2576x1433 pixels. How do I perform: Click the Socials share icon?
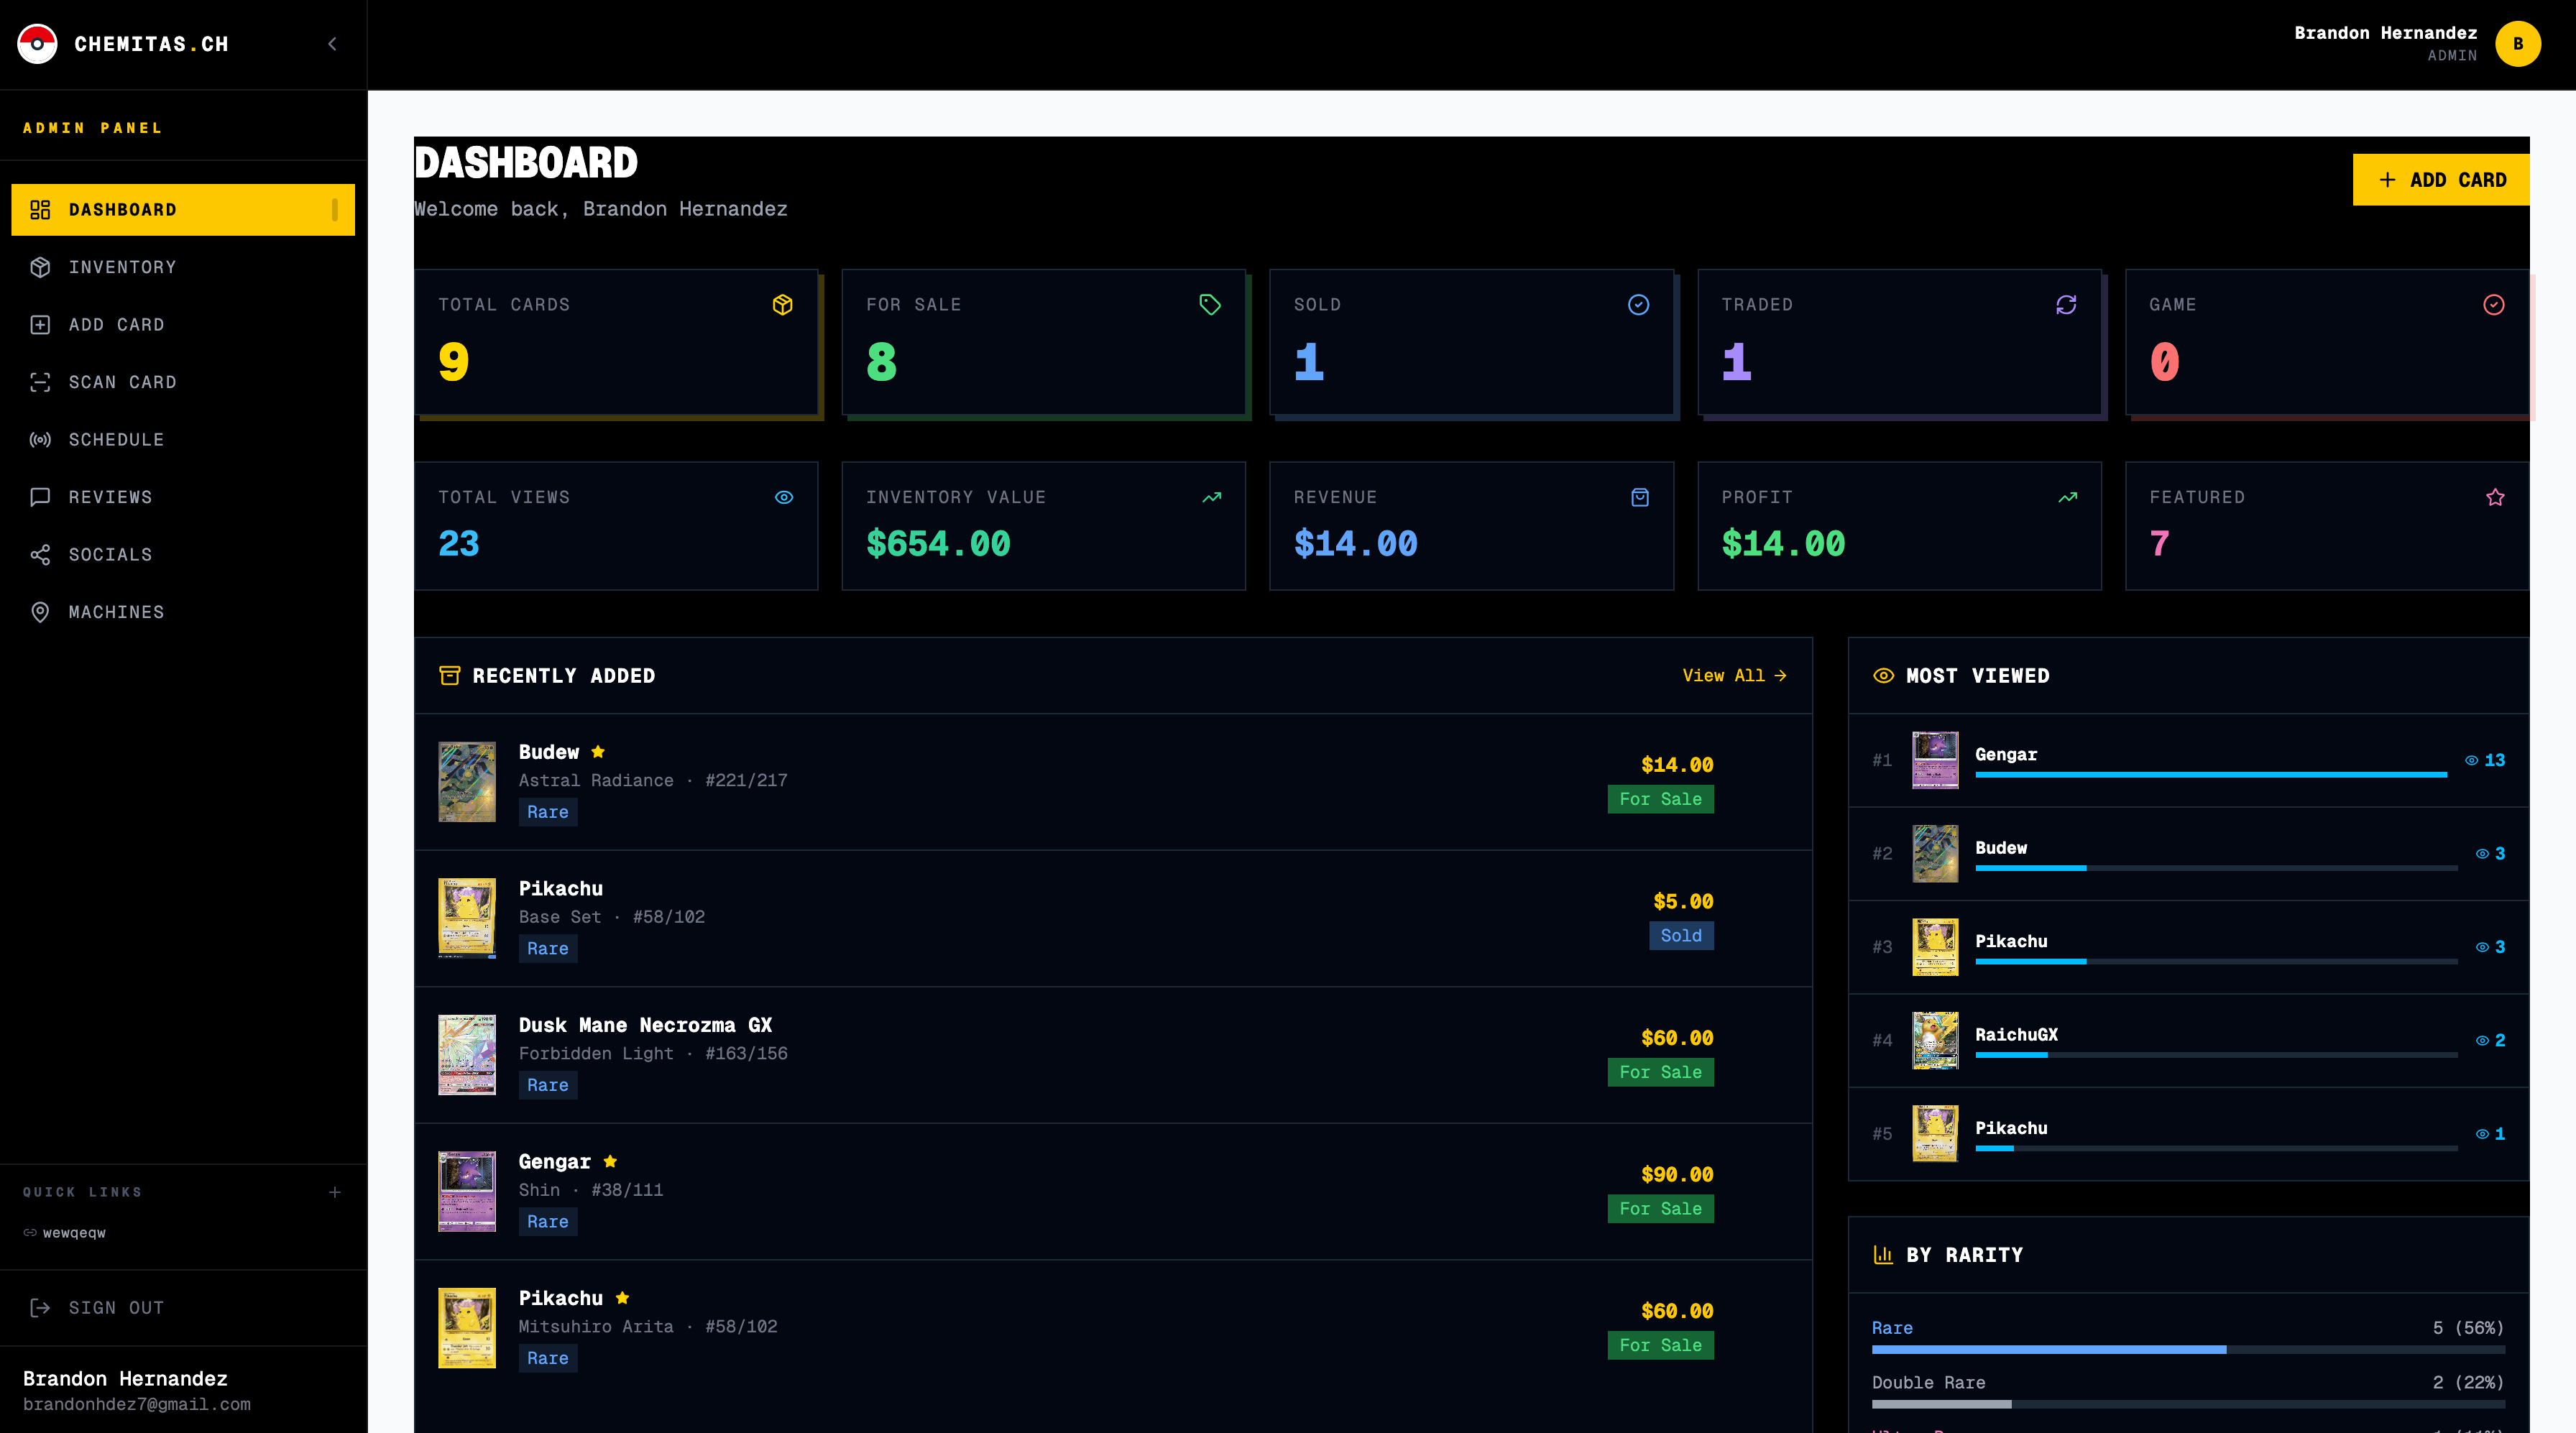pos(40,555)
